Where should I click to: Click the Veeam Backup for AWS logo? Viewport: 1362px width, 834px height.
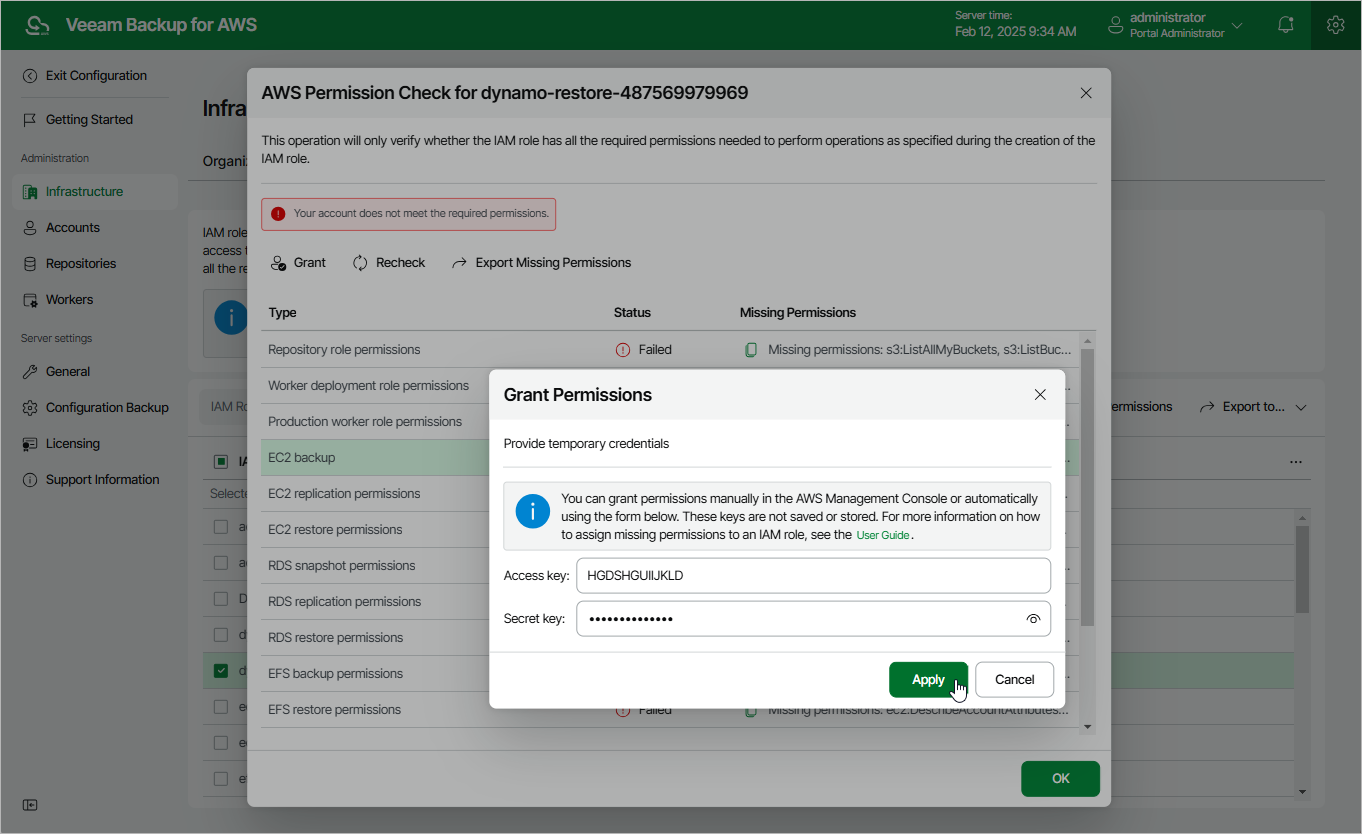click(37, 25)
